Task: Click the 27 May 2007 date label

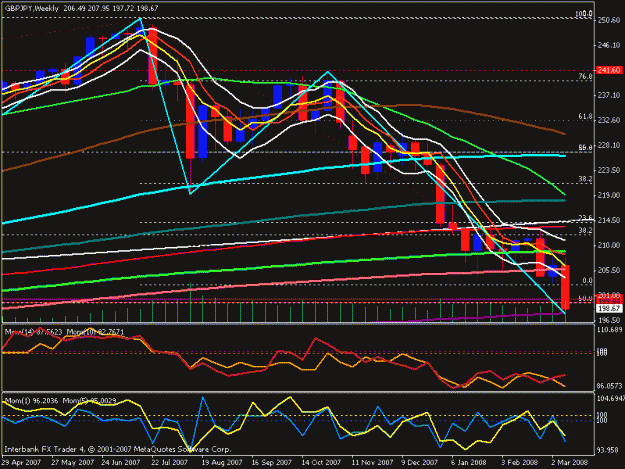Action: tap(73, 463)
